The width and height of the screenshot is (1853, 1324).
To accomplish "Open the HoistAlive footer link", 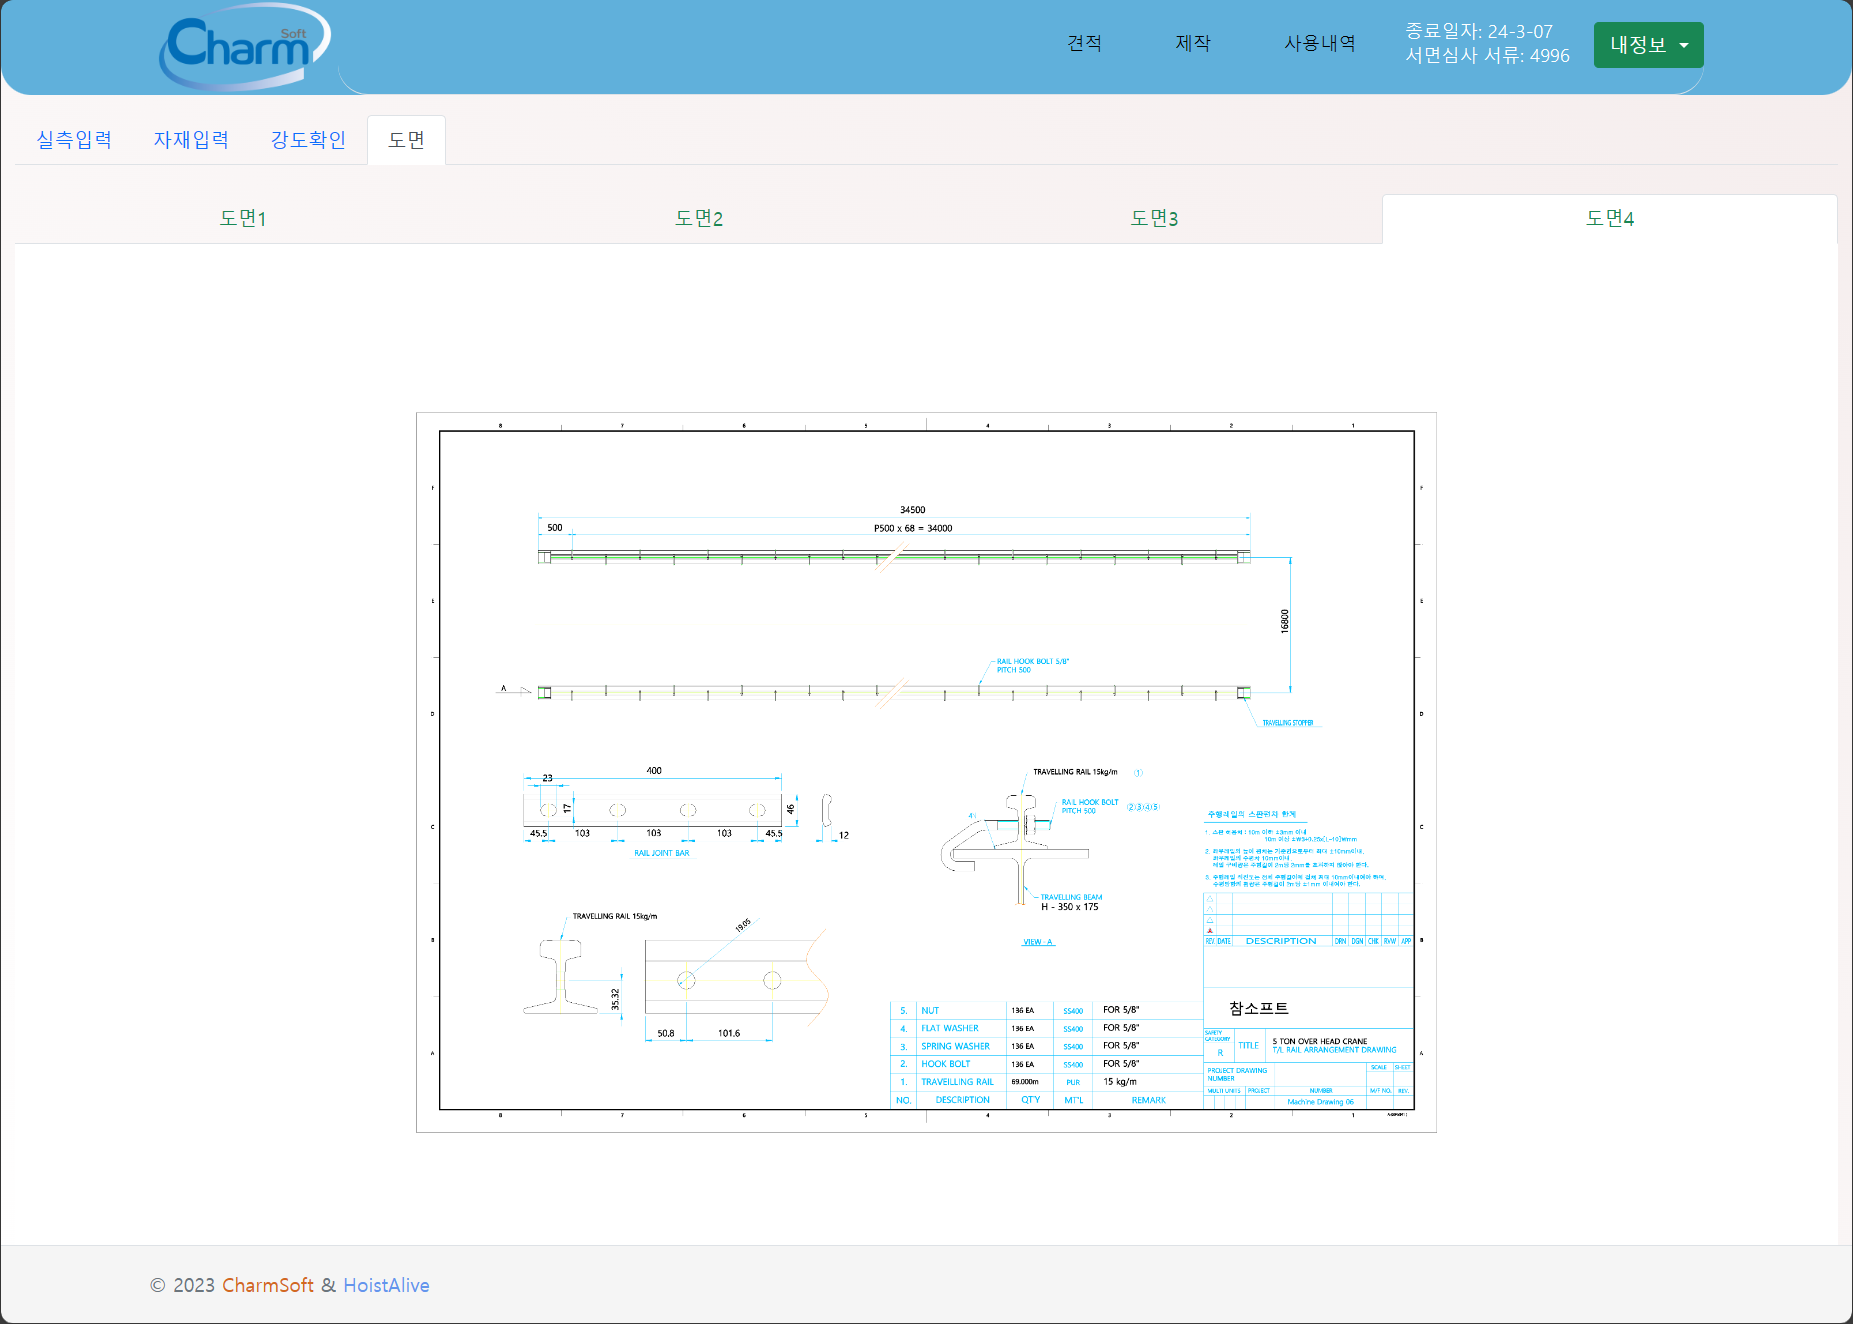I will click(x=386, y=1285).
